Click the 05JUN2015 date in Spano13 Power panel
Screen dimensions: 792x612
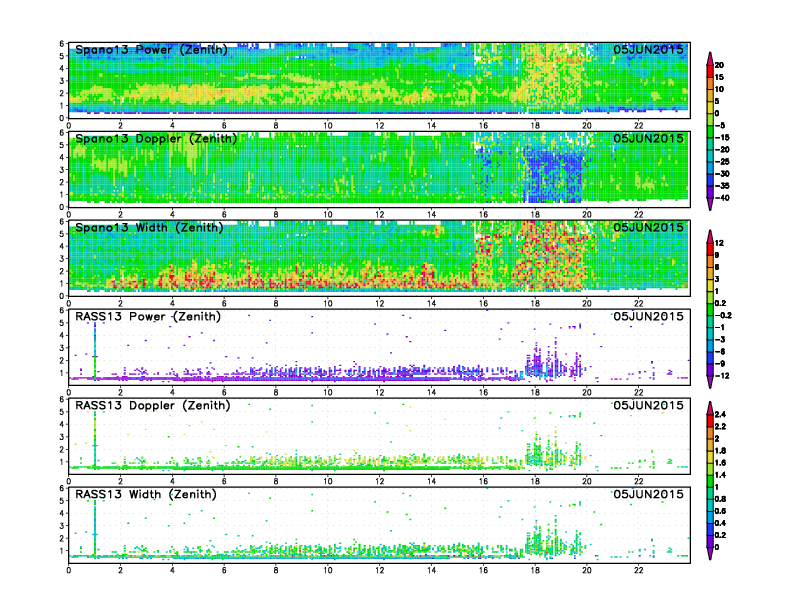pos(649,49)
